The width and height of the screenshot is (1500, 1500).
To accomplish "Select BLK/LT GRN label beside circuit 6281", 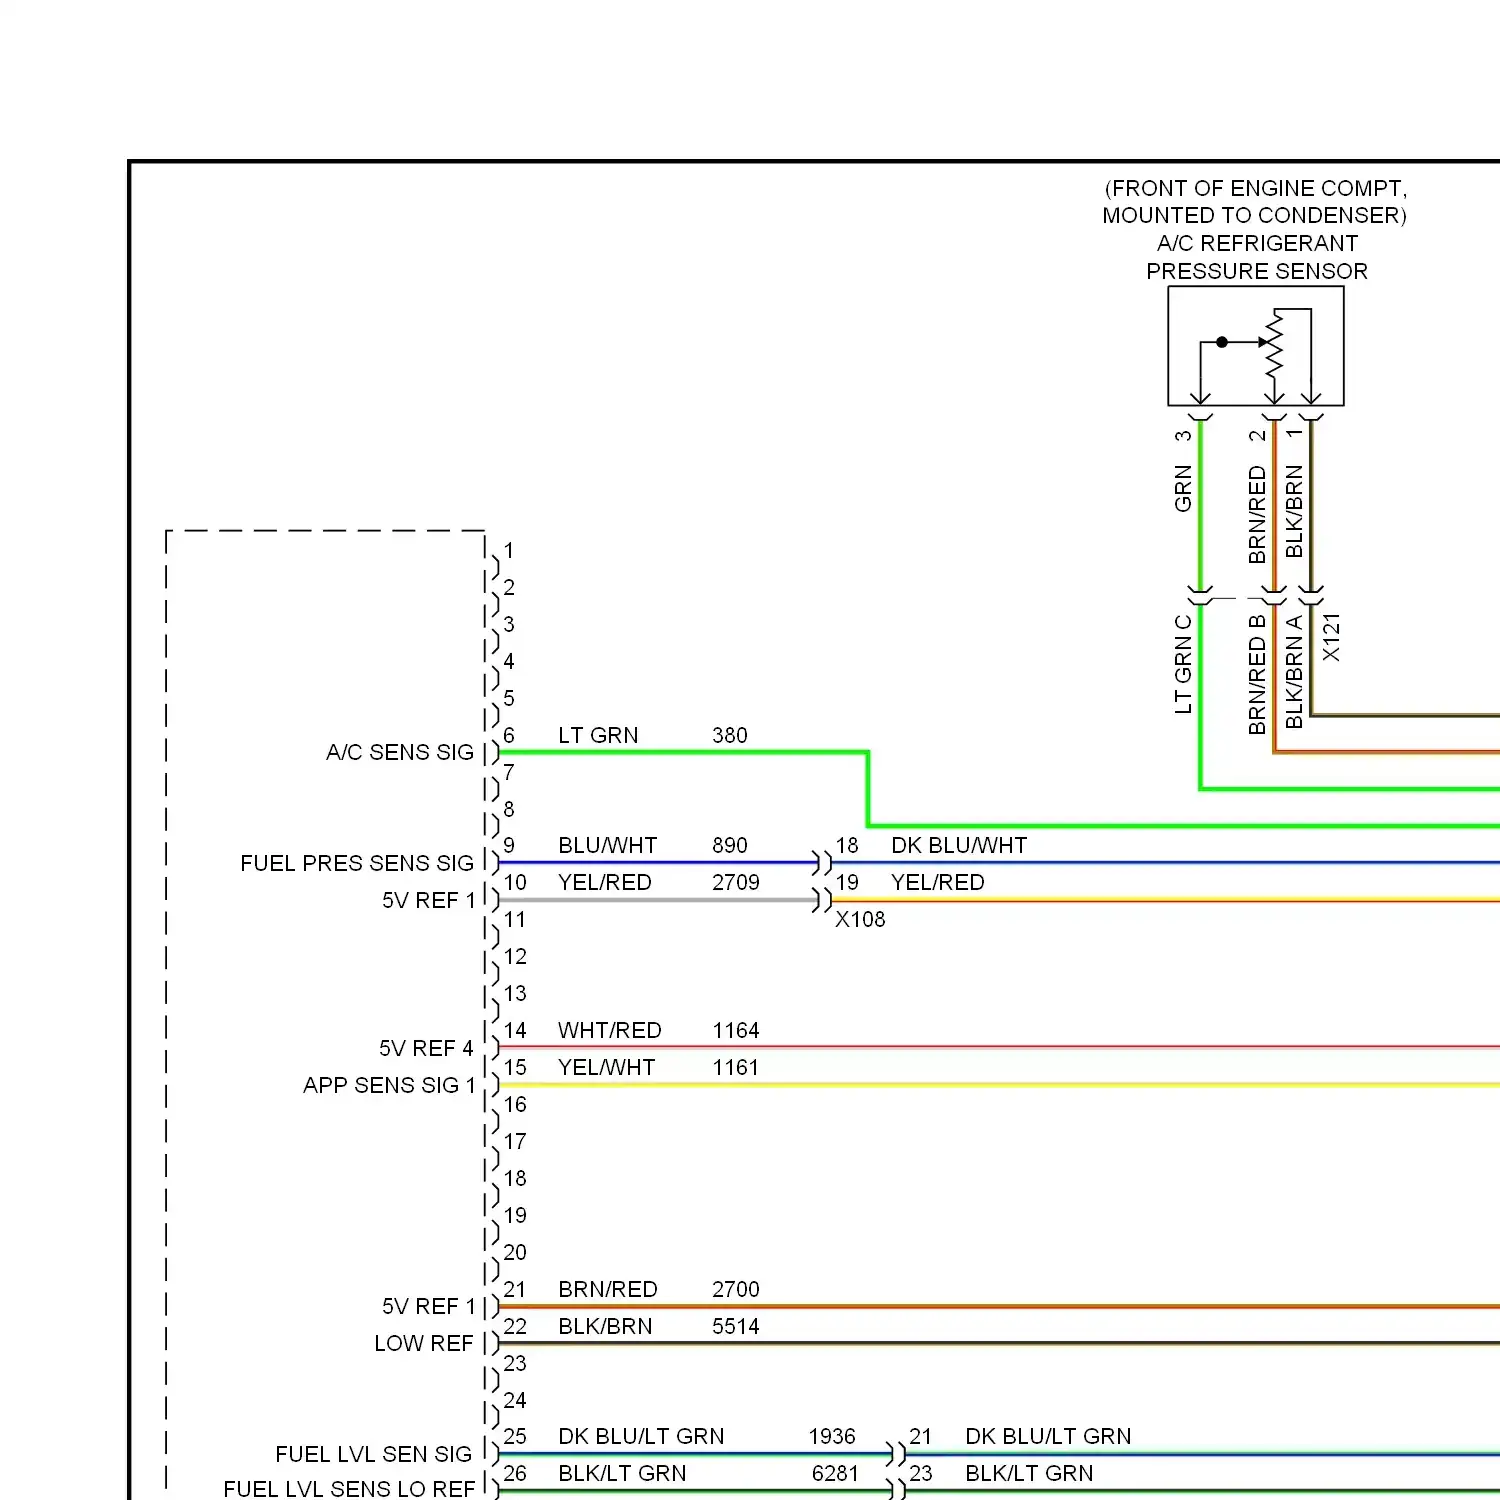I will 622,1473.
